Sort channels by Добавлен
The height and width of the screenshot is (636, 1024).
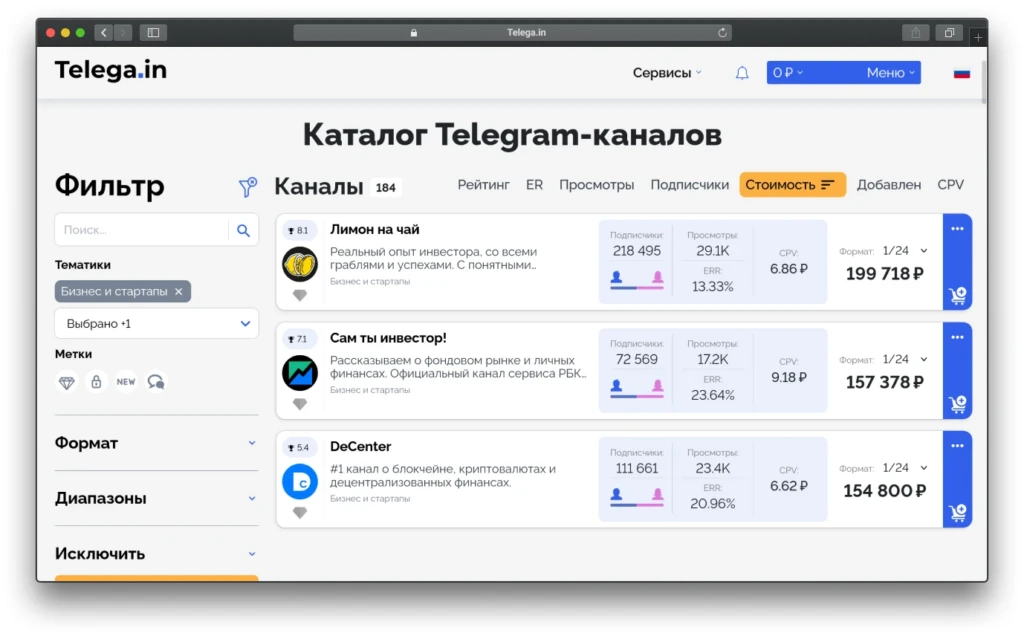point(889,185)
